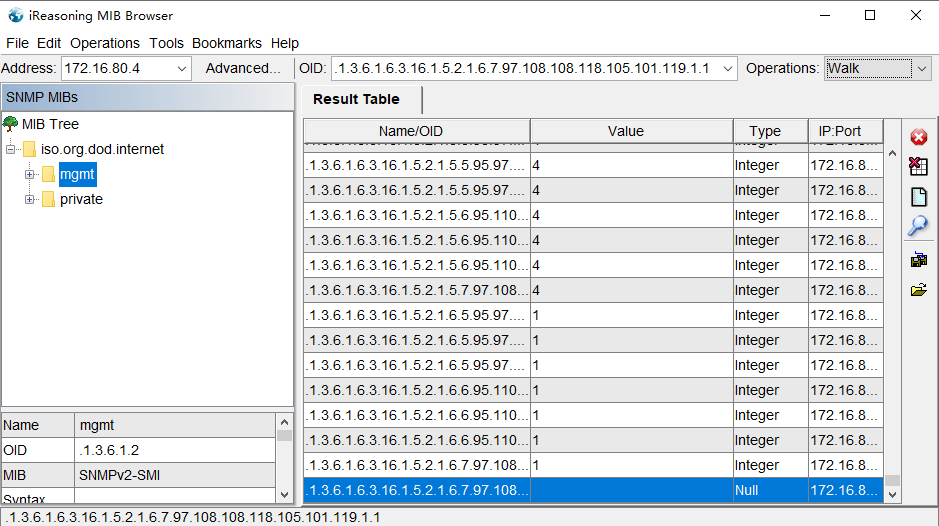Expand the mgmt tree node
This screenshot has height=526, width=939.
tap(29, 174)
